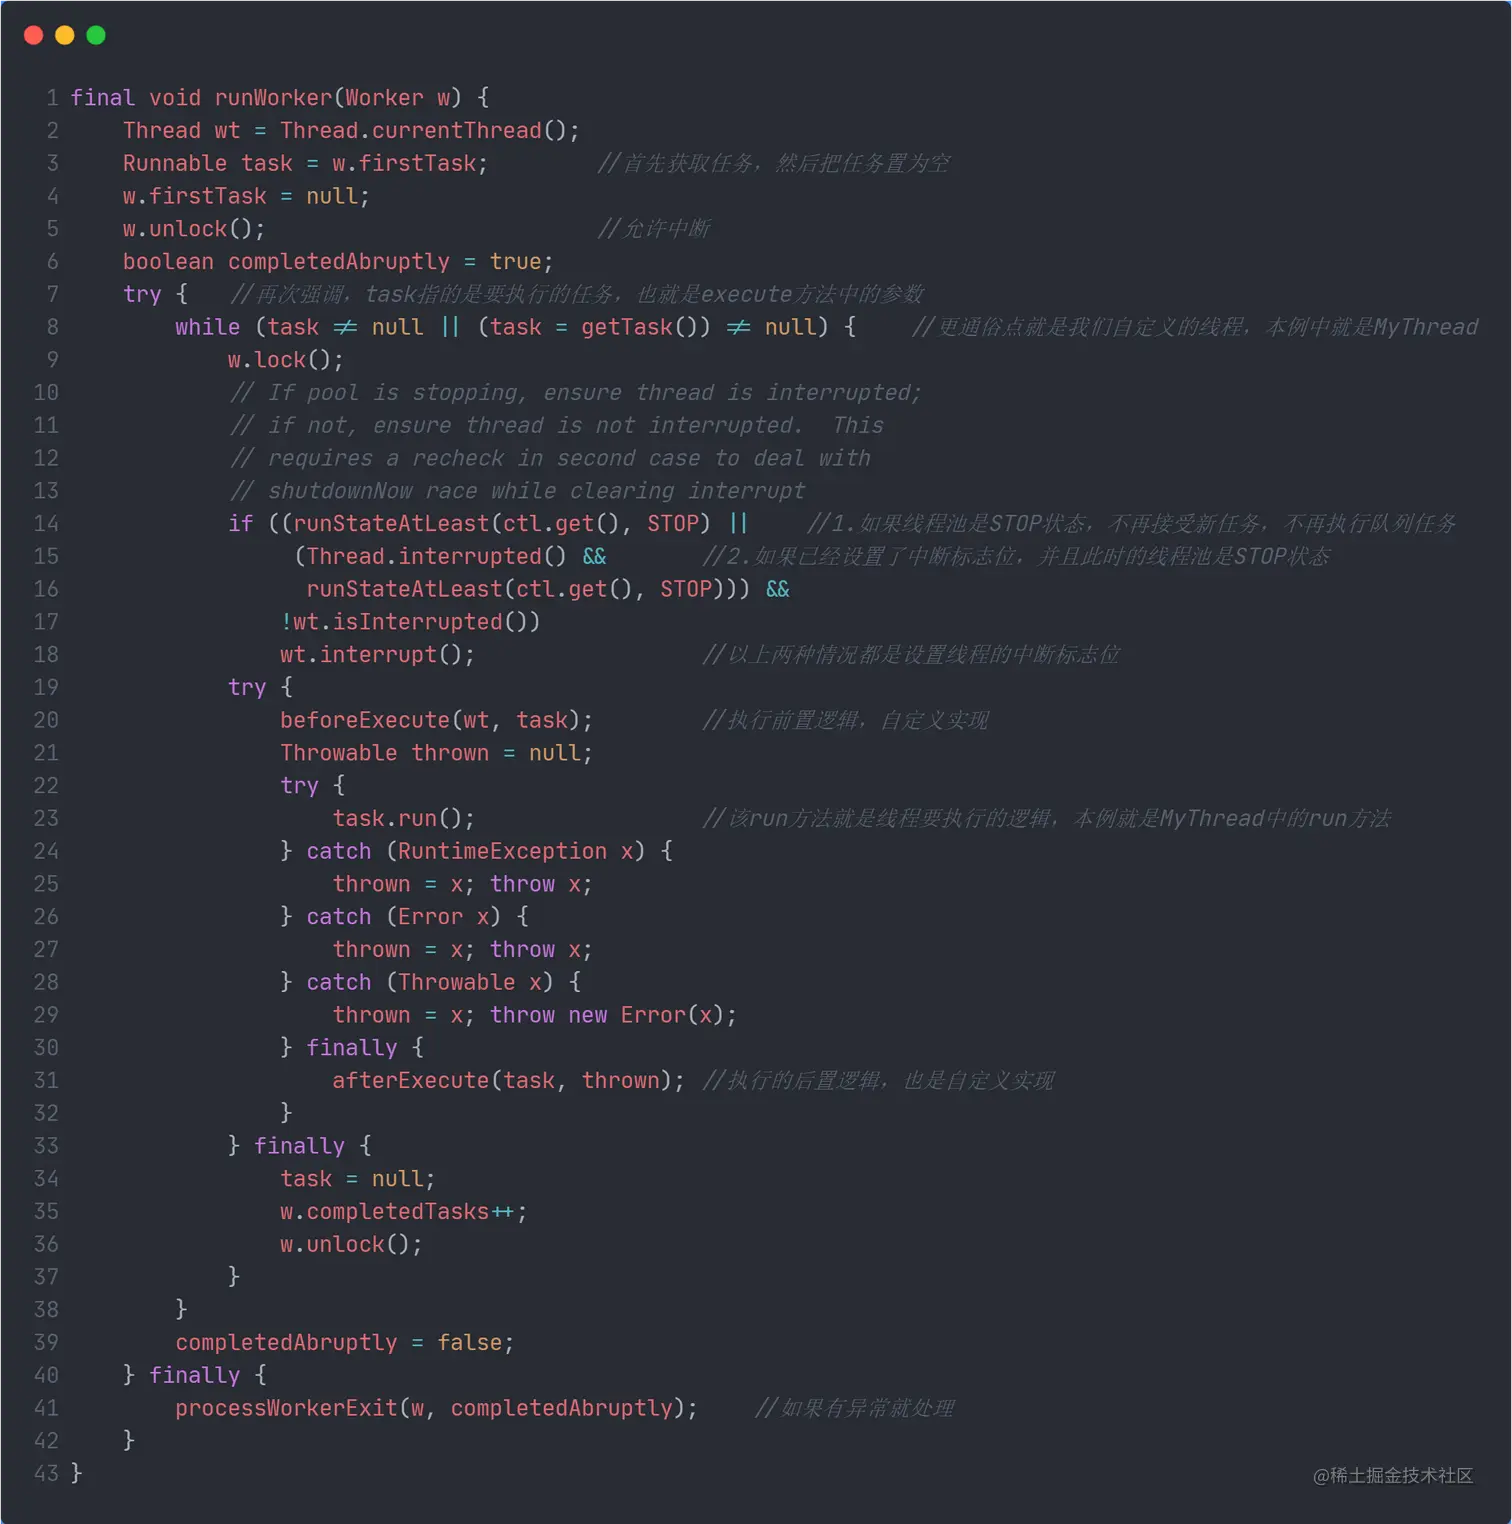Click 'boolean completedAbruptly = true;' on line 6
Screen dimensions: 1512x1524
[x=338, y=261]
